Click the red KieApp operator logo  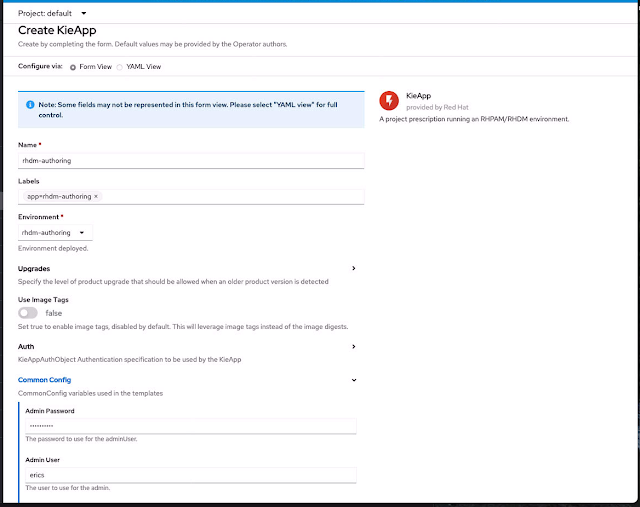click(x=389, y=101)
